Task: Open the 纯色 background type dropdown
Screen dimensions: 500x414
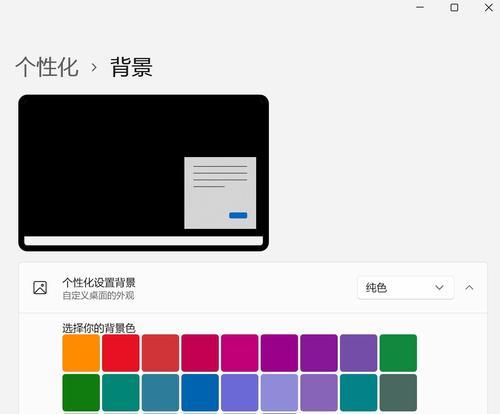Action: click(405, 288)
